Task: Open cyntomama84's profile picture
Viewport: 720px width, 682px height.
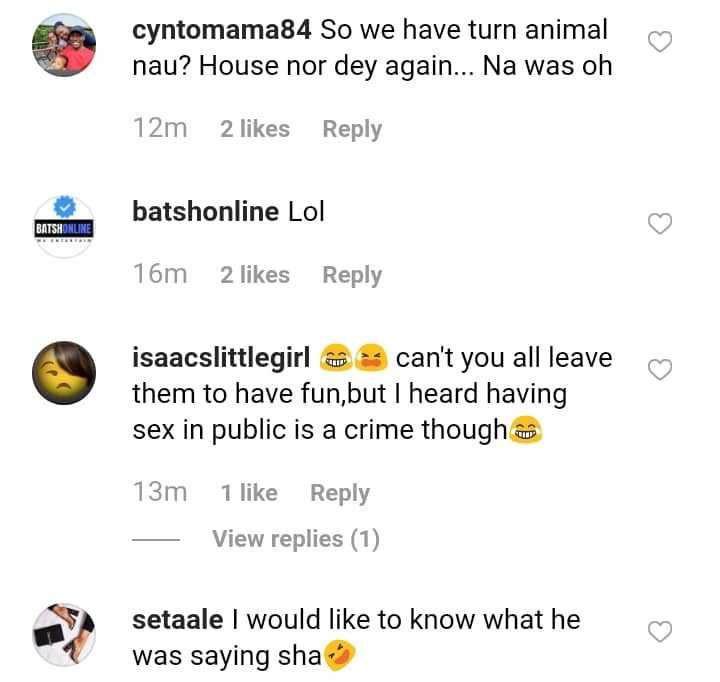Action: point(64,46)
